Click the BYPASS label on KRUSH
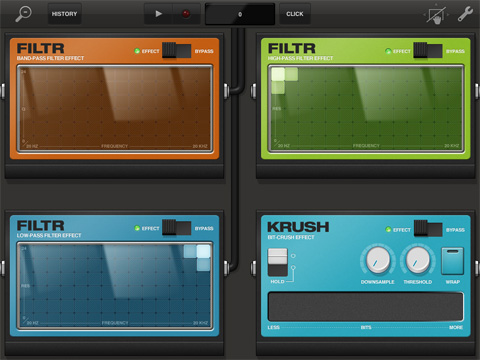Viewport: 480px width, 360px height. pyautogui.click(x=455, y=230)
